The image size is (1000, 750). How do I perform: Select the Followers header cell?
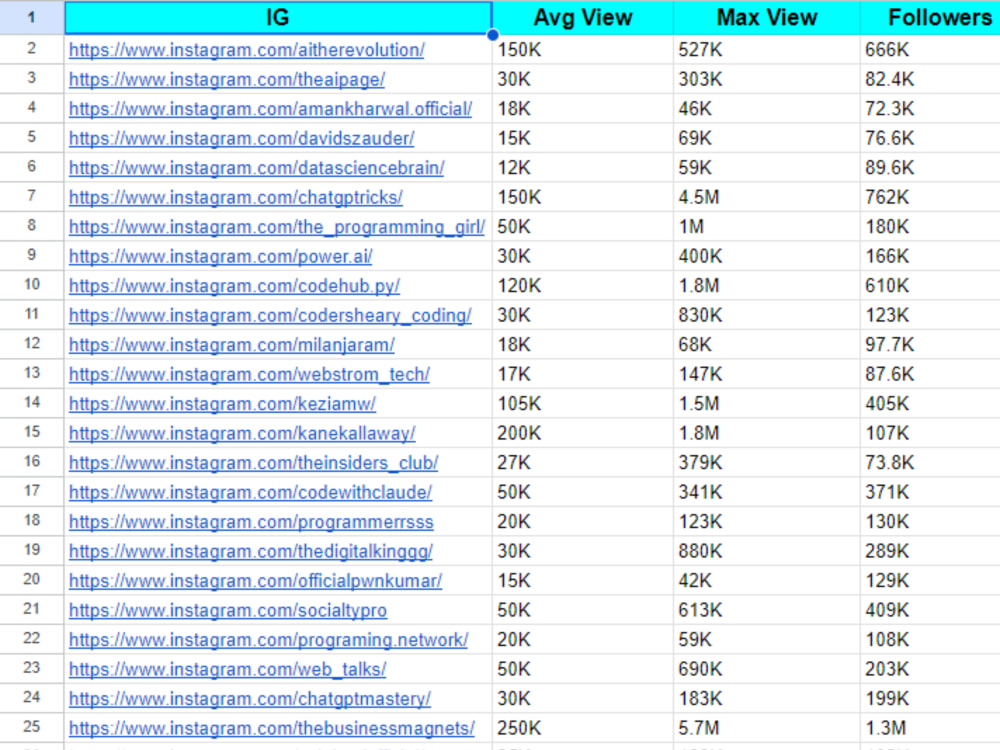(x=930, y=18)
